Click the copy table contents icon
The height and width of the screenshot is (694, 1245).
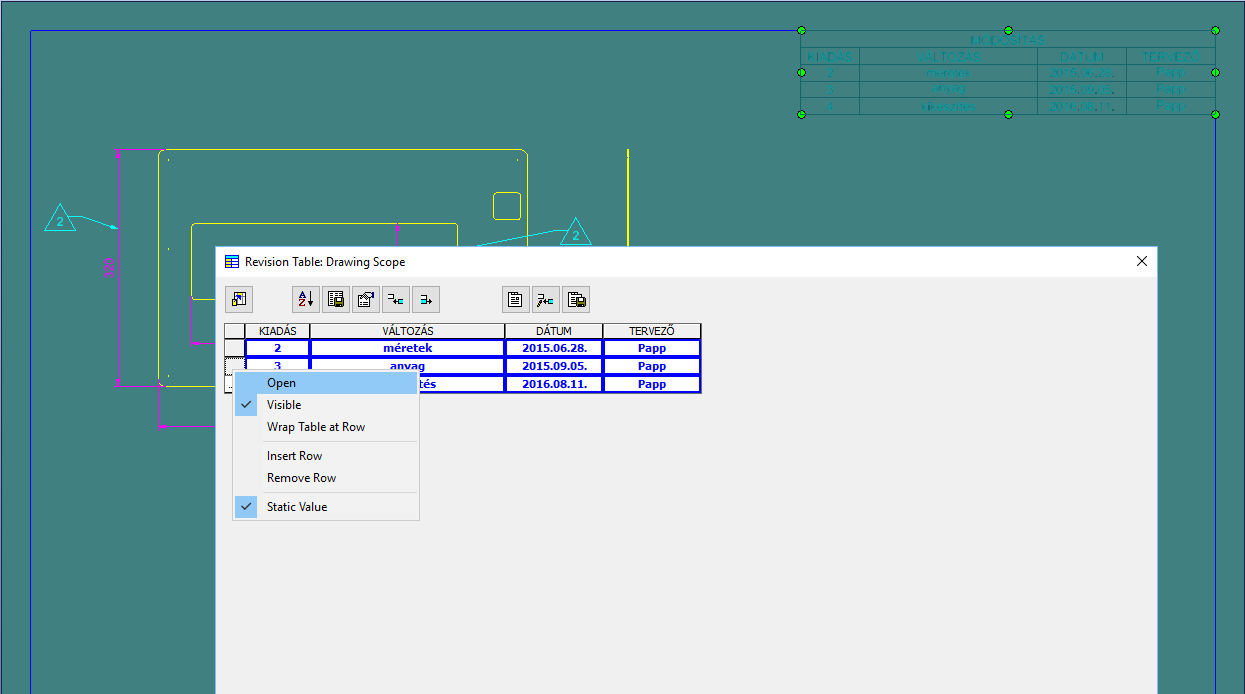[x=575, y=299]
